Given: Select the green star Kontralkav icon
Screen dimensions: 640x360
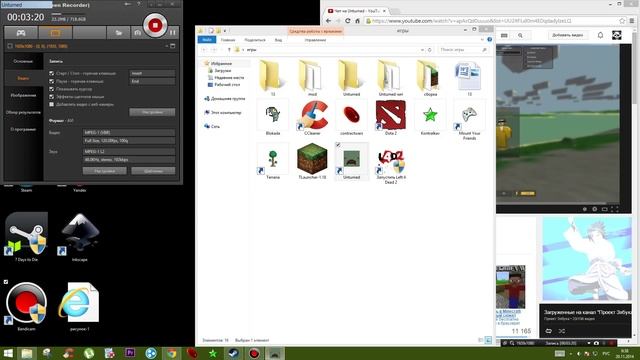Looking at the screenshot, I should pos(430,118).
